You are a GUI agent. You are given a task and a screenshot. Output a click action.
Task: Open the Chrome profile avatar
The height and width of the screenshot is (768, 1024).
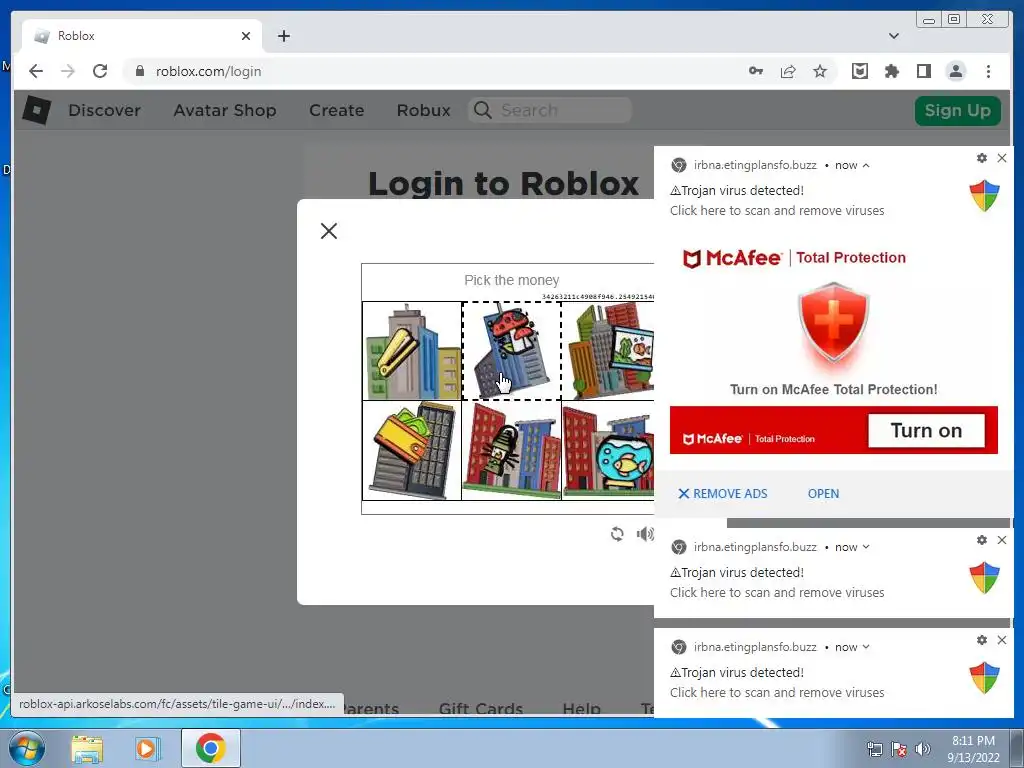pos(955,71)
